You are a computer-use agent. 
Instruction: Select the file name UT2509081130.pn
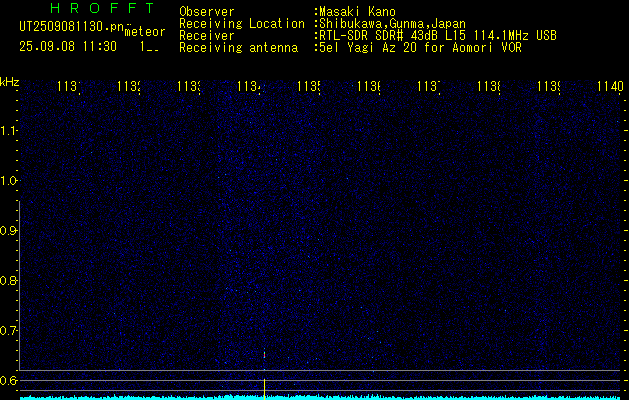(71, 27)
